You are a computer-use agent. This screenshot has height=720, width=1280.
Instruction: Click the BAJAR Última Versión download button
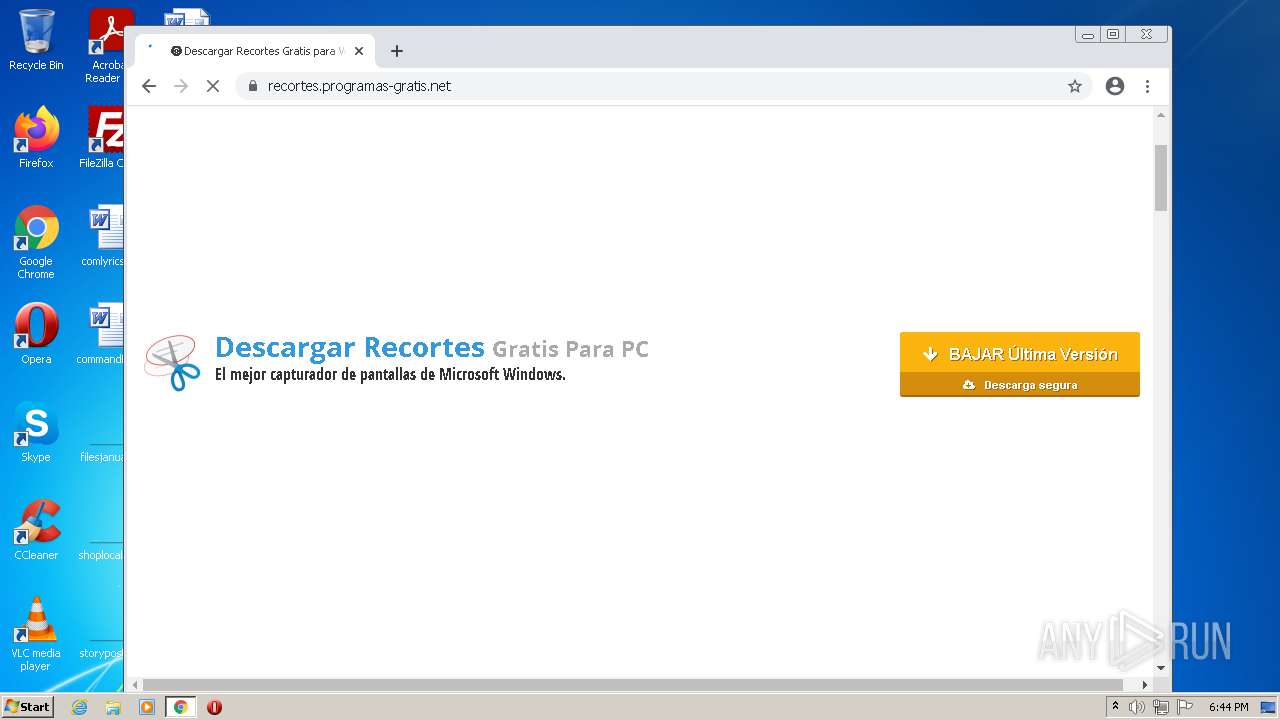[x=1020, y=353]
